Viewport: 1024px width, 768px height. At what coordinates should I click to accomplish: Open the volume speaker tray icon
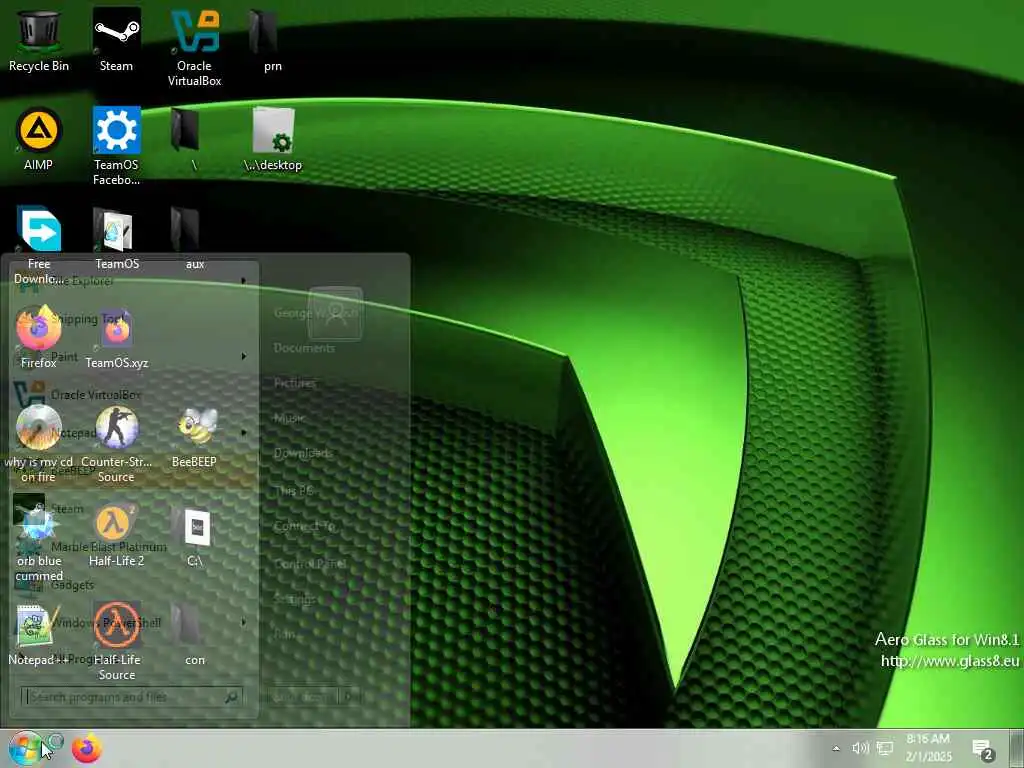[860, 748]
